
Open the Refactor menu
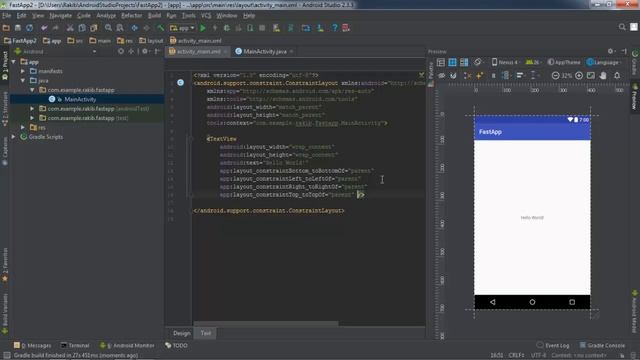(x=131, y=16)
